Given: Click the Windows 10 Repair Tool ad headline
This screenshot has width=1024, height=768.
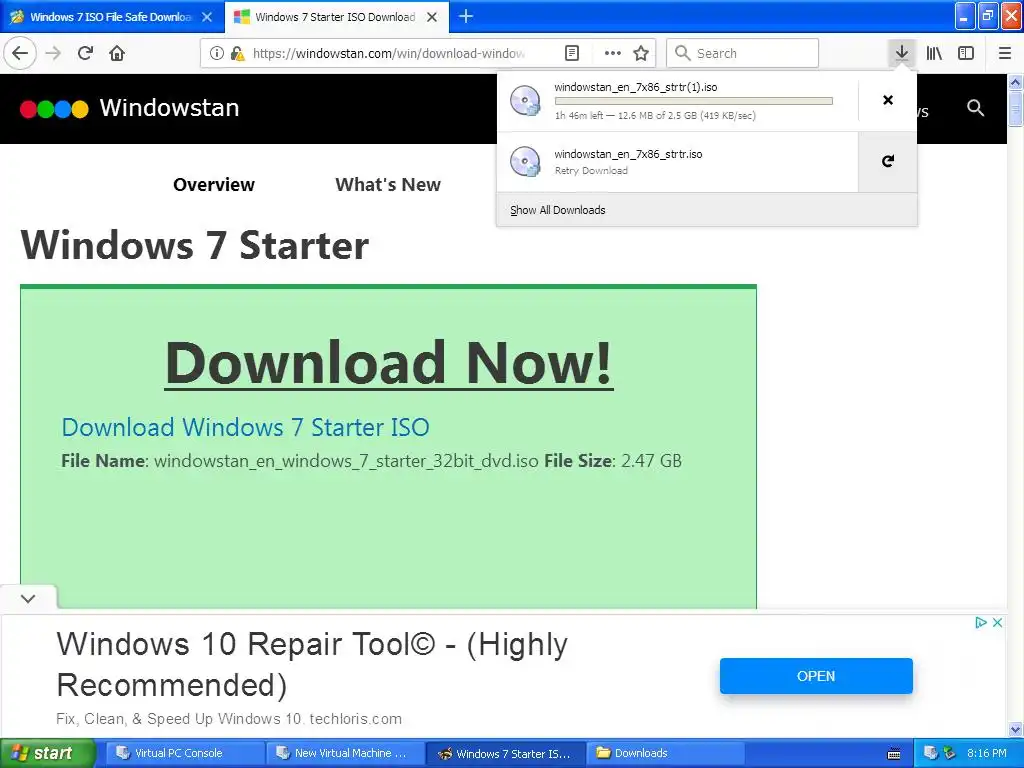Looking at the screenshot, I should point(312,664).
